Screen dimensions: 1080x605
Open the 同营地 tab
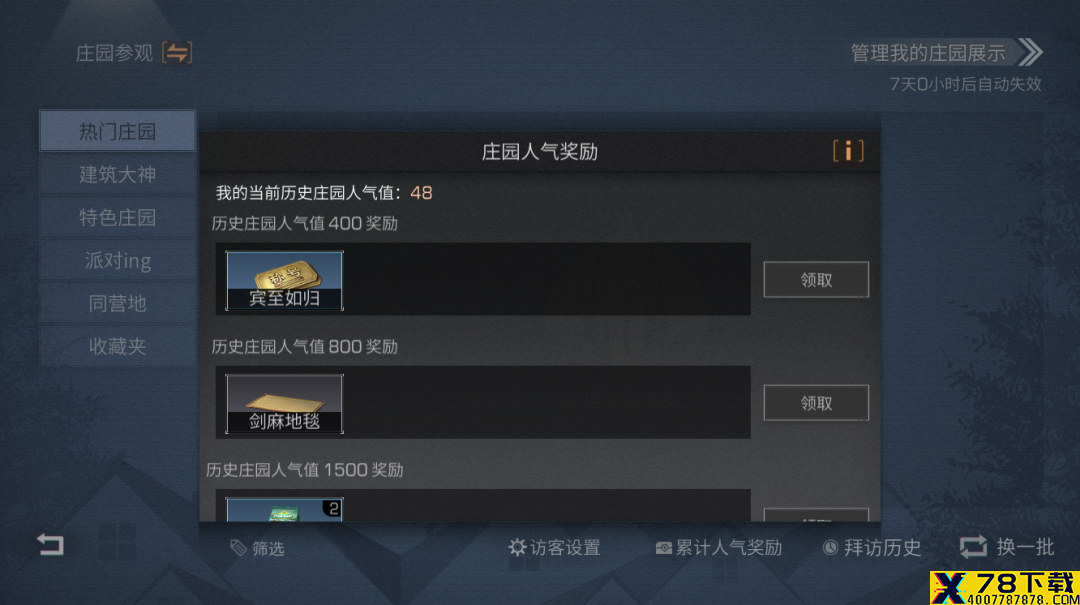click(x=117, y=303)
